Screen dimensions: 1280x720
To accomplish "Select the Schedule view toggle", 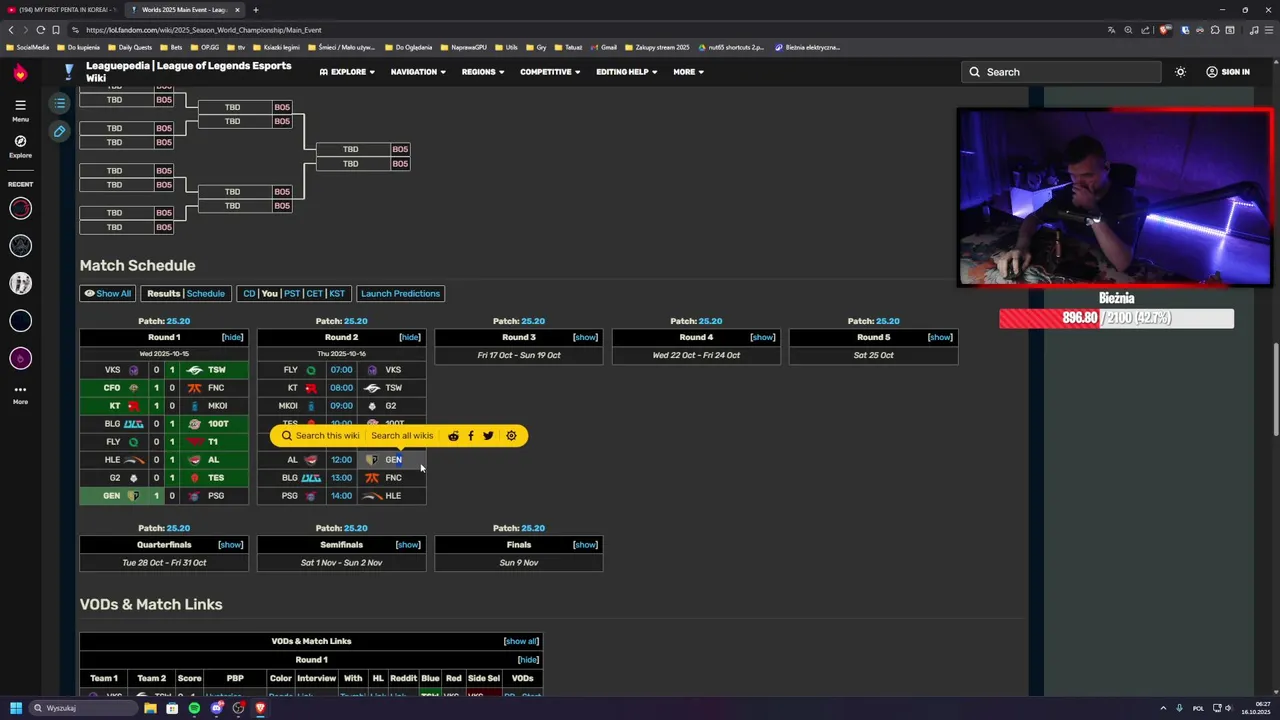I will [205, 294].
